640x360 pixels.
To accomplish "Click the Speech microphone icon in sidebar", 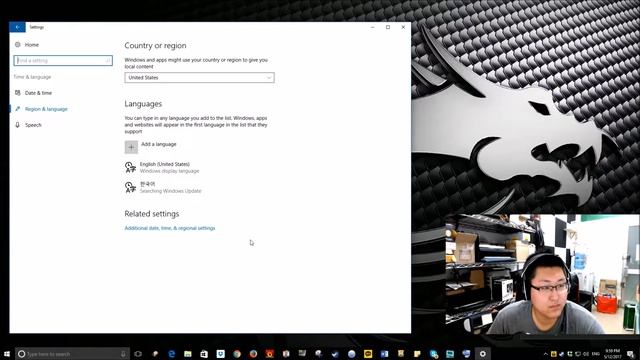I will 18,125.
